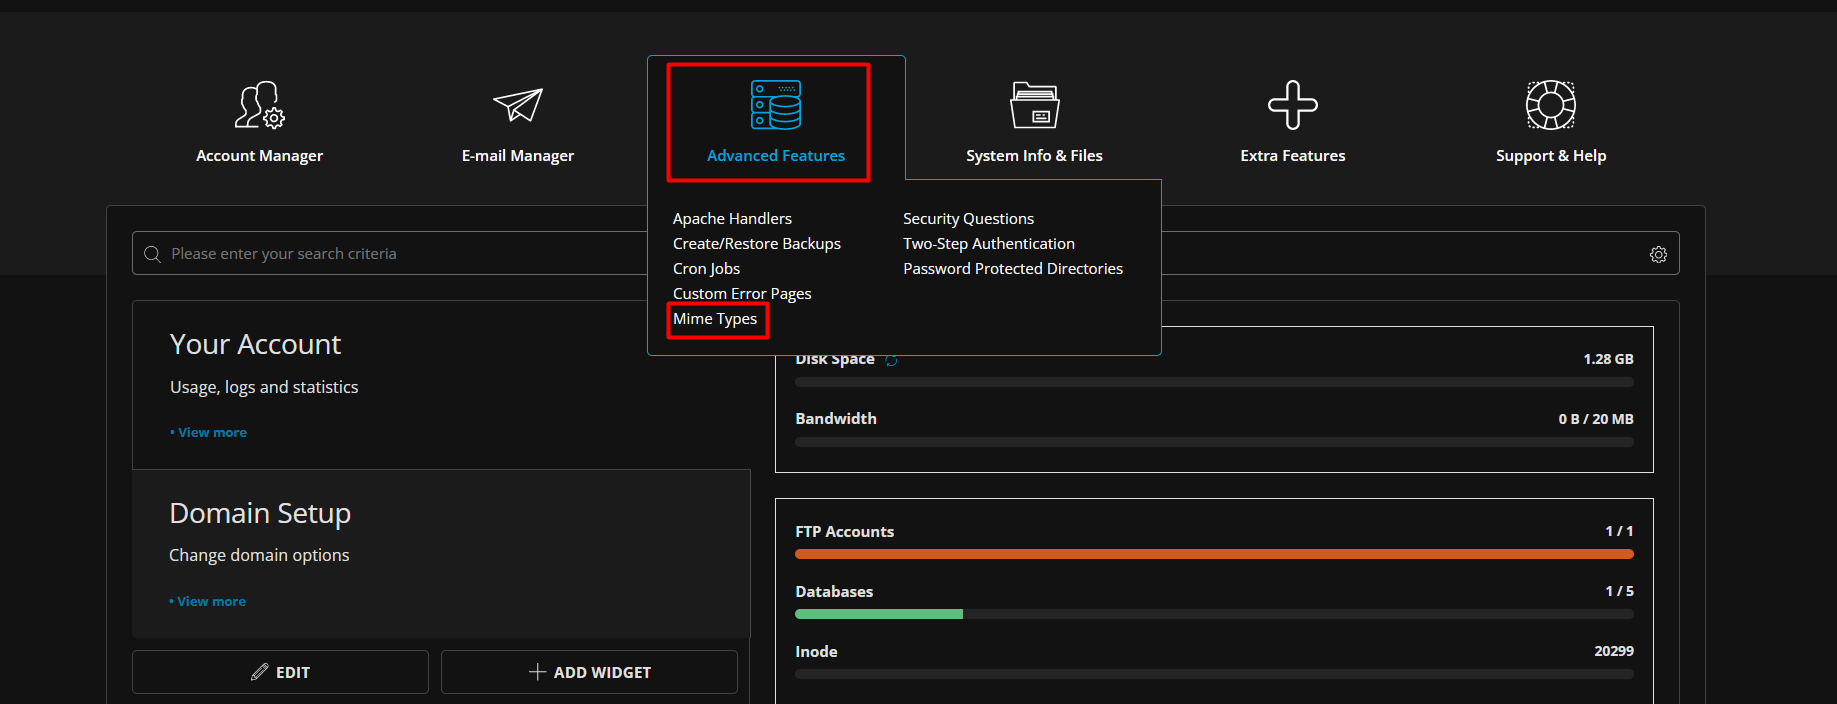Select the Advanced Features server icon
This screenshot has width=1837, height=704.
click(x=776, y=106)
